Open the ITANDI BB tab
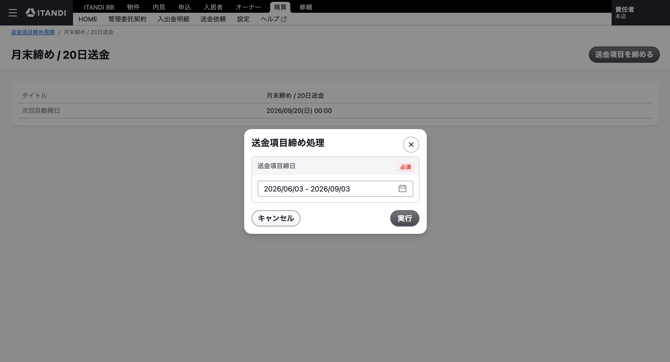670x362 pixels. 99,7
